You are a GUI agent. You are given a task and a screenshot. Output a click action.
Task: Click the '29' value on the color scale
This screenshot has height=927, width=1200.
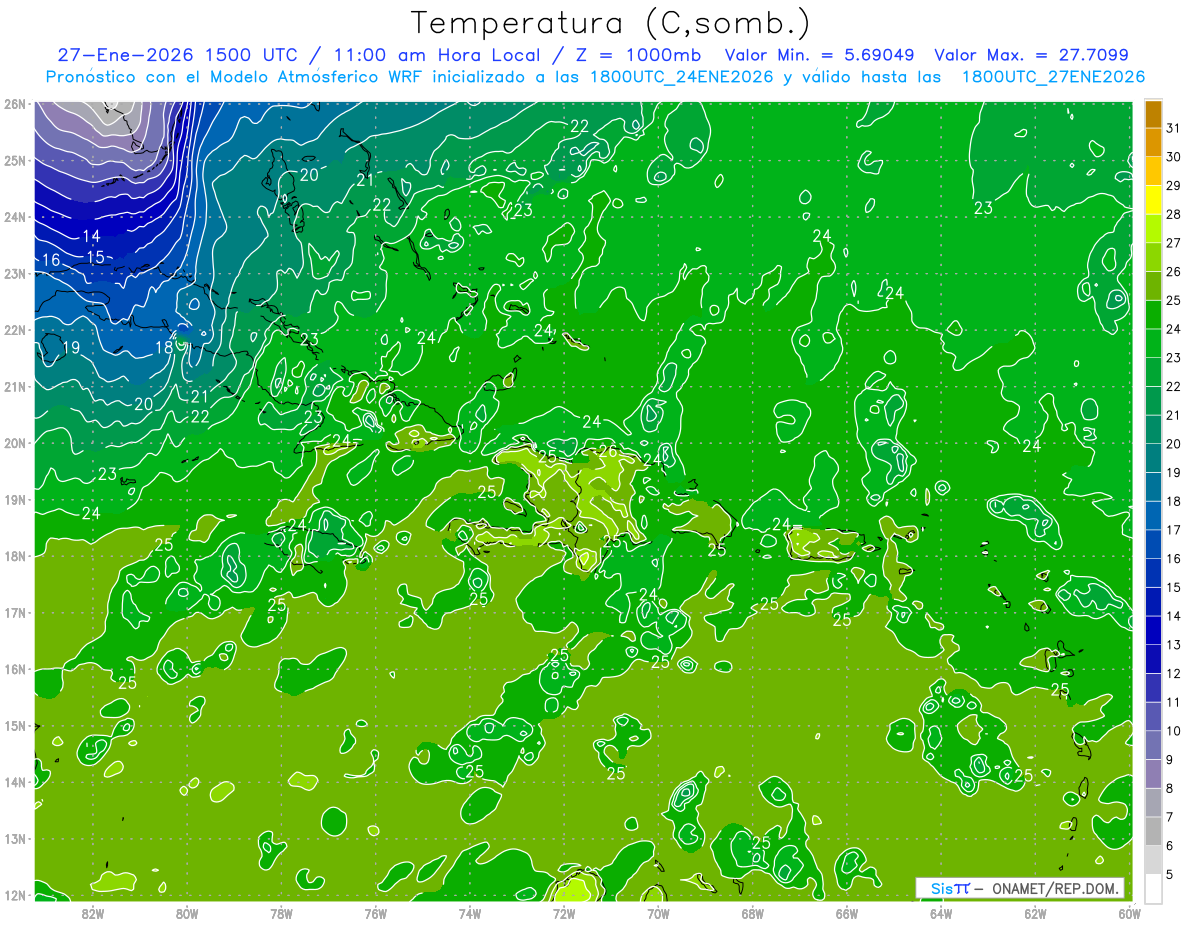[x=1173, y=186]
